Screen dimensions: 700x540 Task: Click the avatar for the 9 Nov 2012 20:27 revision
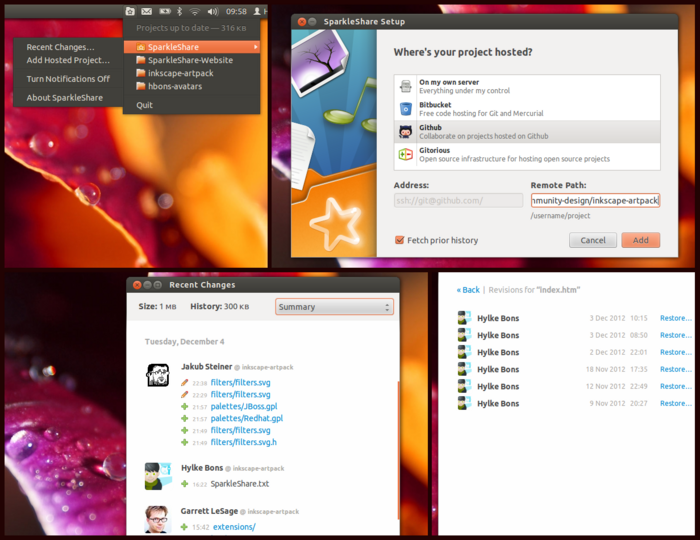tap(464, 403)
